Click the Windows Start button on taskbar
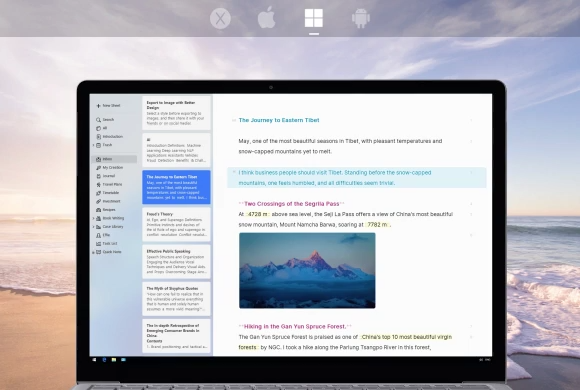The height and width of the screenshot is (390, 580). point(94,360)
